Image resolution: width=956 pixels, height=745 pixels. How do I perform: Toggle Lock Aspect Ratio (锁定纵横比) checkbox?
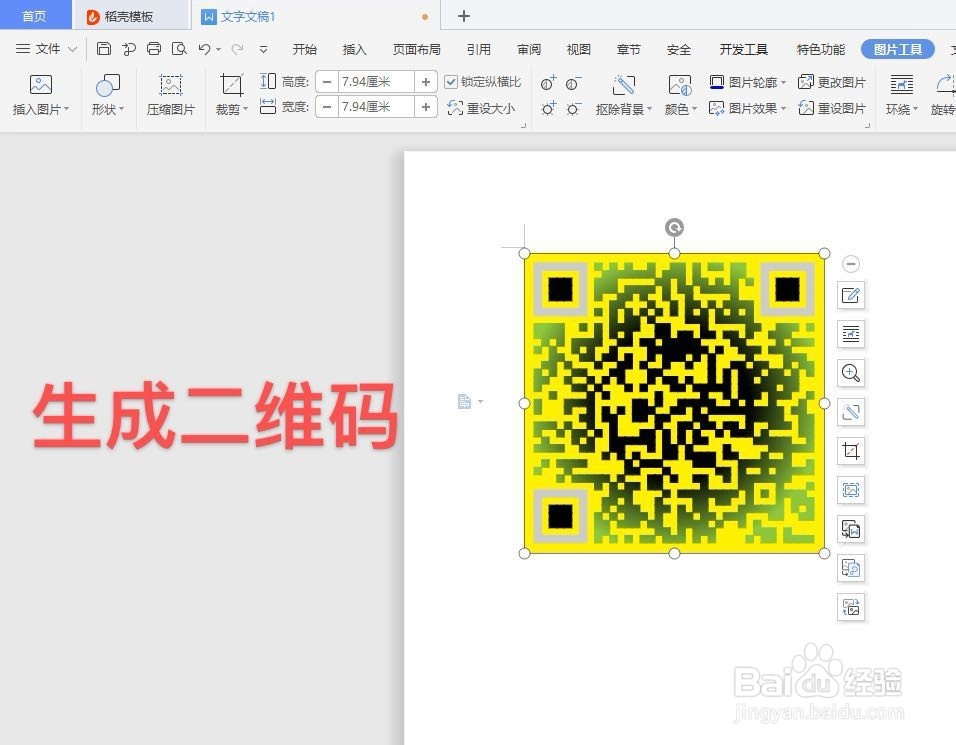click(451, 82)
